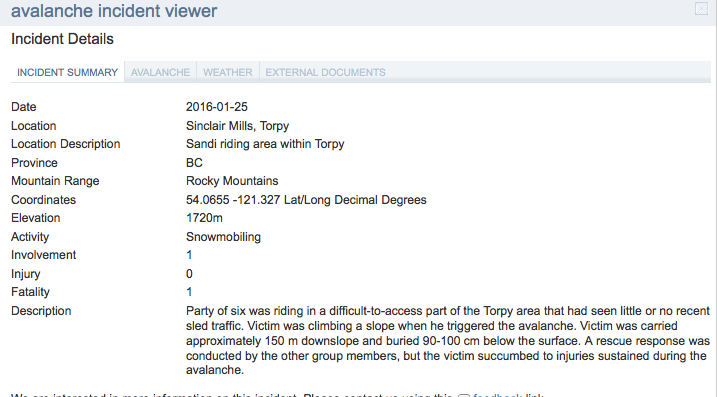This screenshot has width=717, height=397.
Task: Click the Snowmobiling activity value
Action: tap(223, 237)
